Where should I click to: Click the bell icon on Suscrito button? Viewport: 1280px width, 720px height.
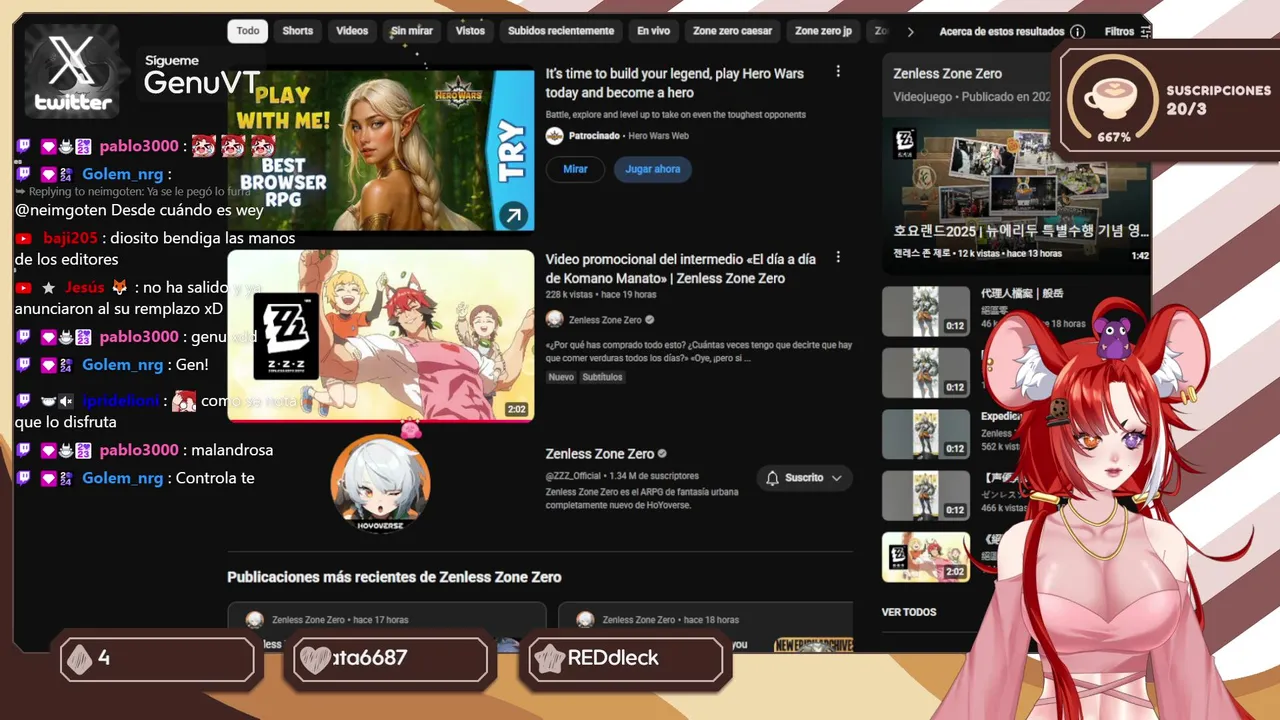click(772, 478)
